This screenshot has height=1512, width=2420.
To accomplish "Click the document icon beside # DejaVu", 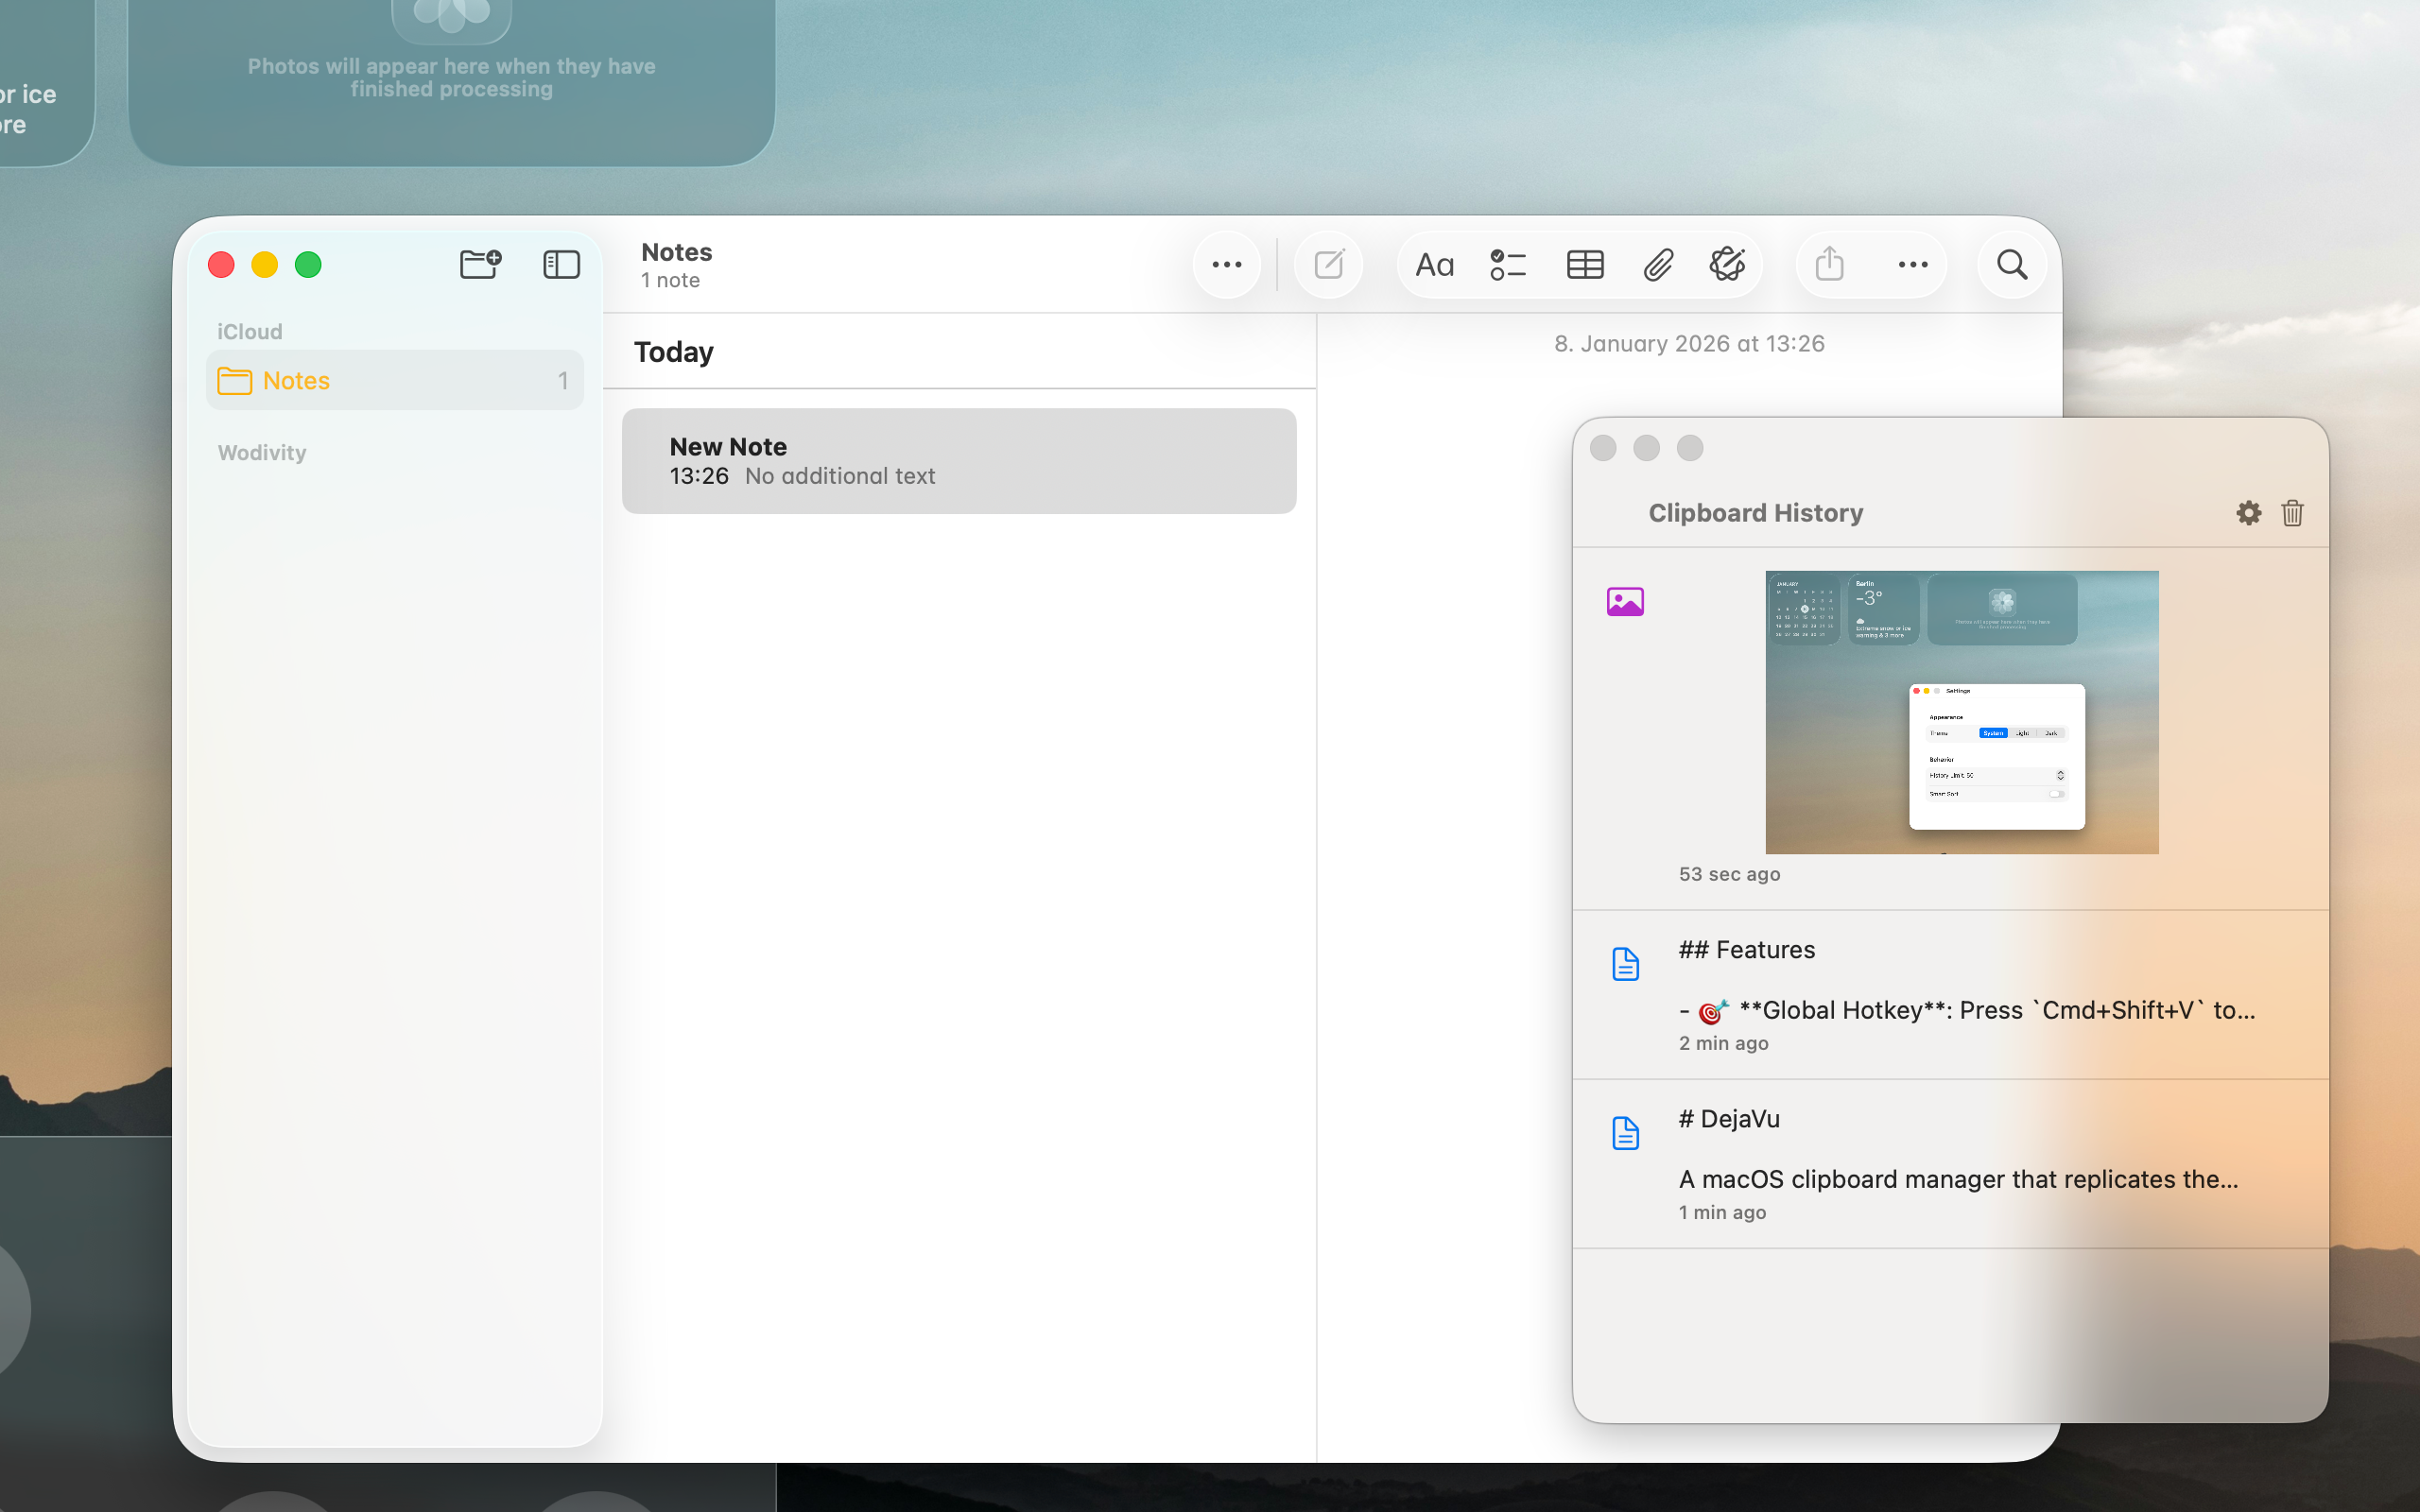I will (x=1625, y=1133).
